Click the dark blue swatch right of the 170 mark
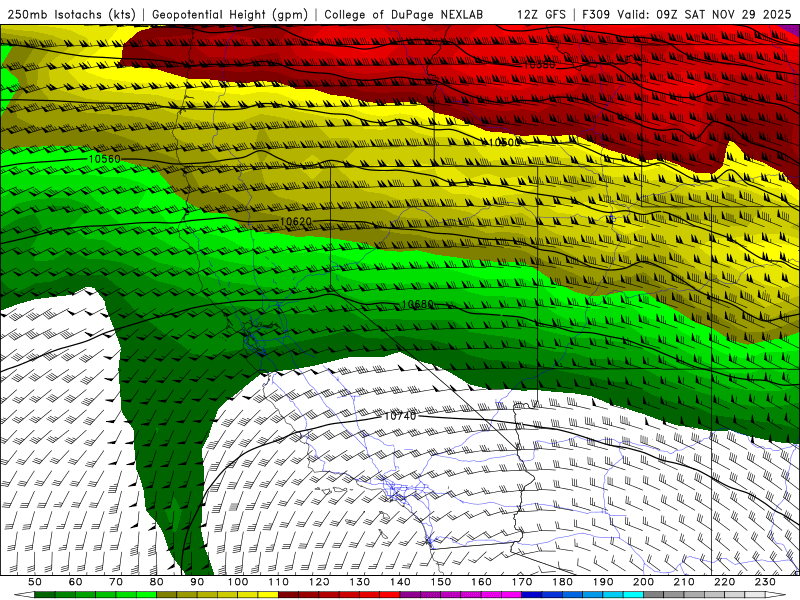Screen dimensions: 800x600 [532, 595]
